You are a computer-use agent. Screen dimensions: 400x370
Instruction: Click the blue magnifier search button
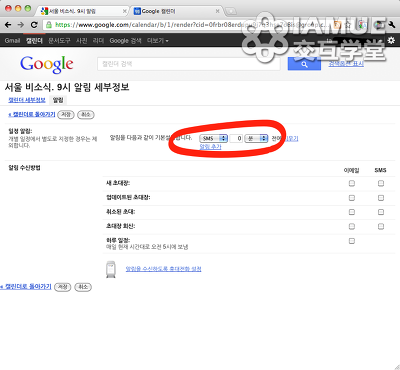[x=304, y=64]
